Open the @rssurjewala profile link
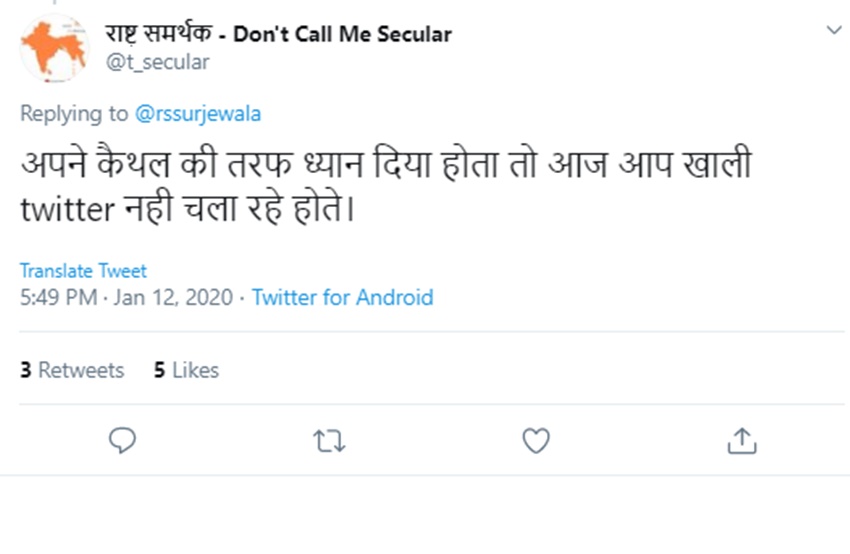The height and width of the screenshot is (554, 850). coord(198,114)
